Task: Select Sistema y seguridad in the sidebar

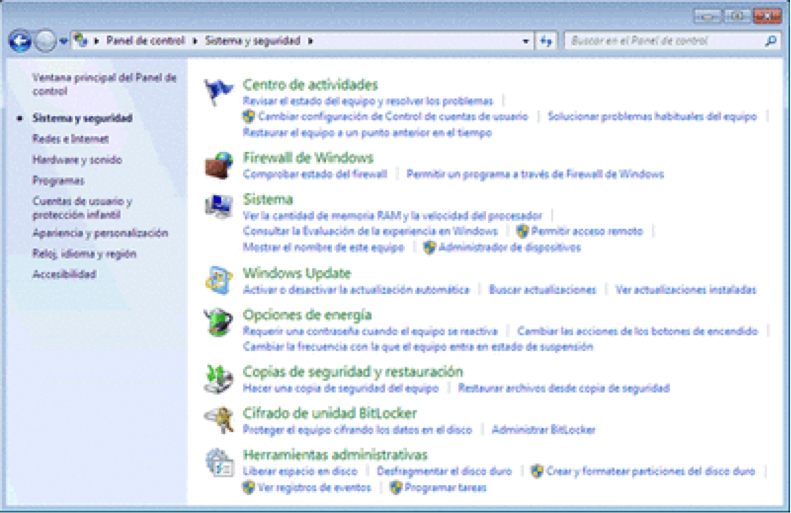Action: tap(82, 118)
